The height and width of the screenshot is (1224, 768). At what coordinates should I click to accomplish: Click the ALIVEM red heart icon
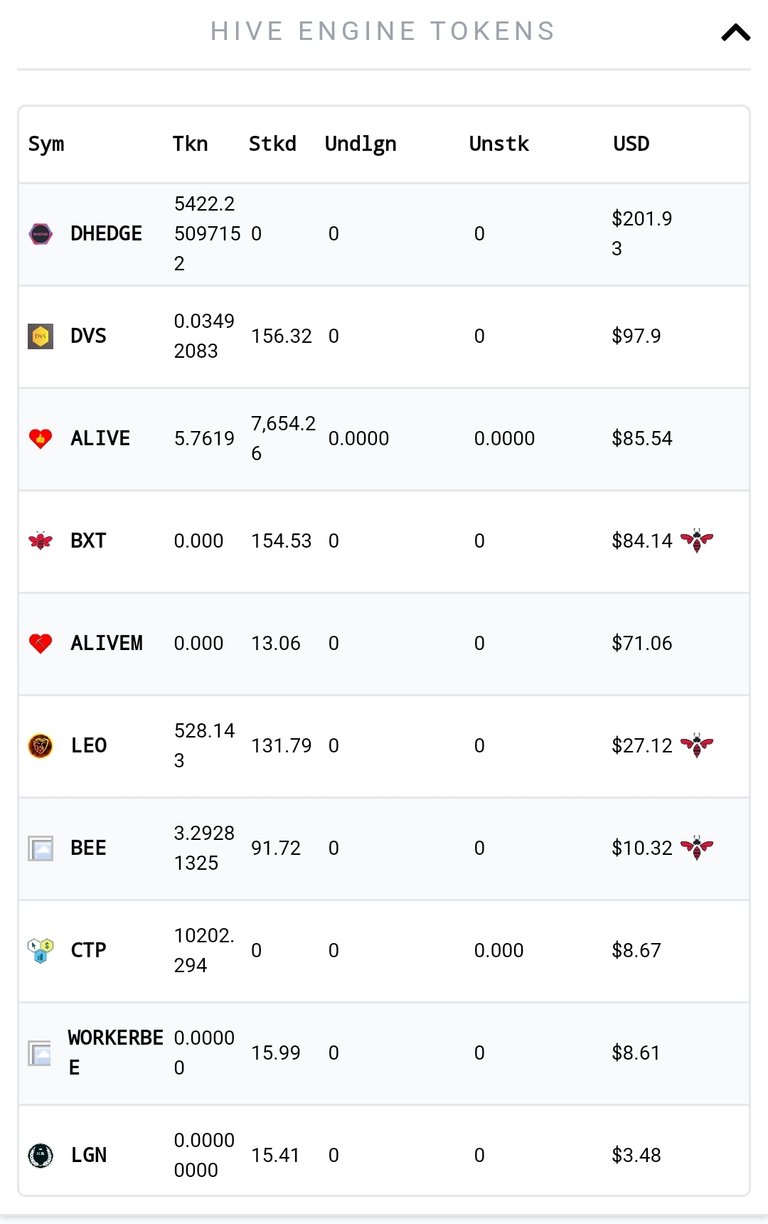click(40, 643)
